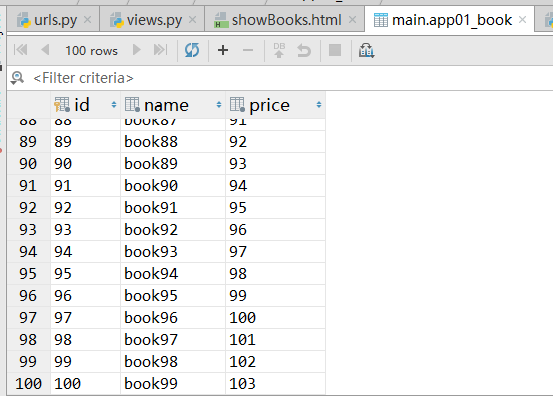
Task: Click price cell with value 92
Action: pyautogui.click(x=275, y=142)
